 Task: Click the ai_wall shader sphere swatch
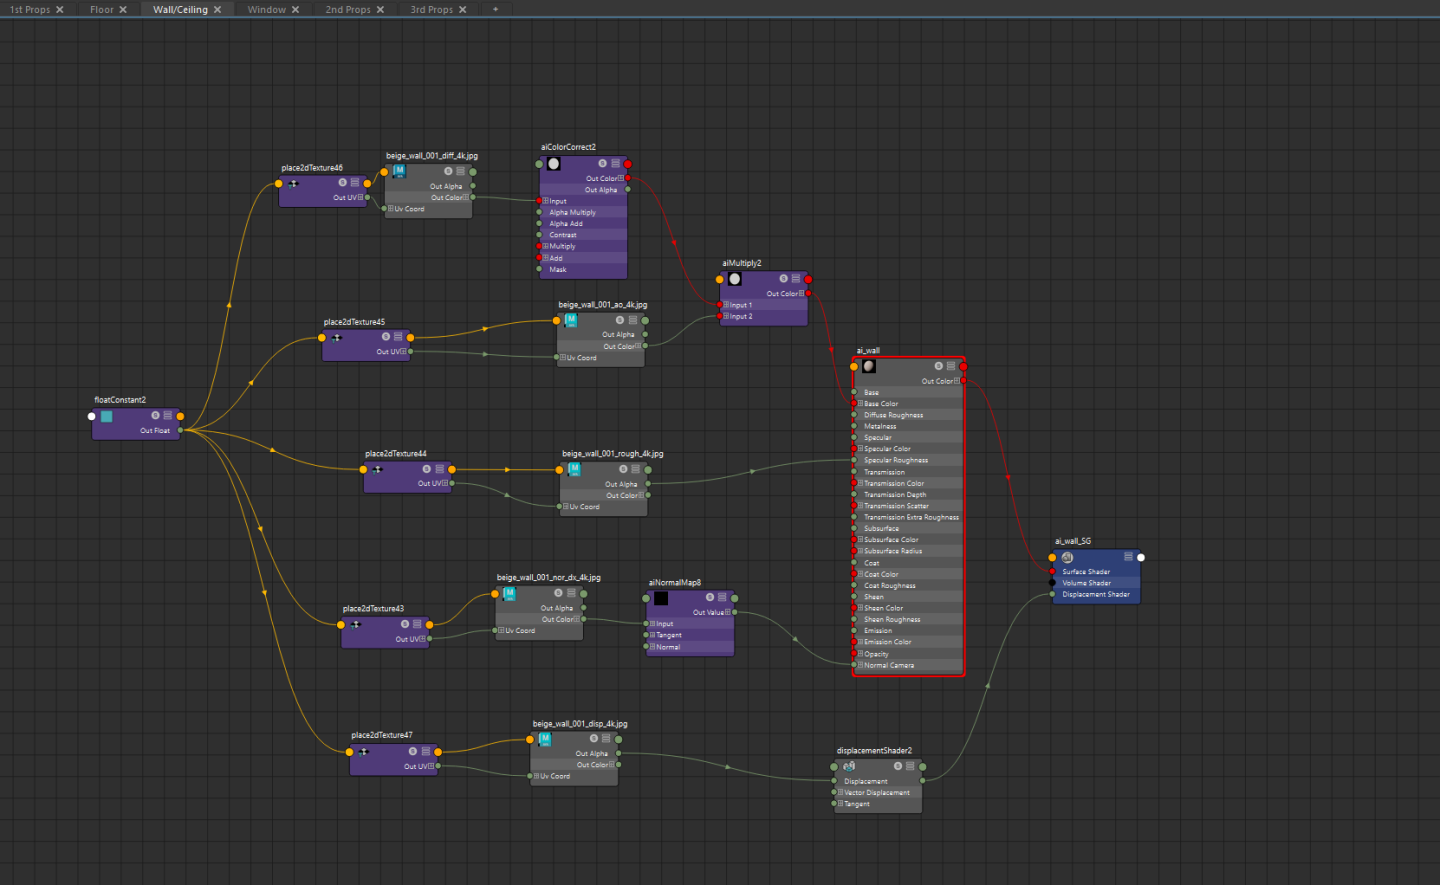[x=869, y=366]
